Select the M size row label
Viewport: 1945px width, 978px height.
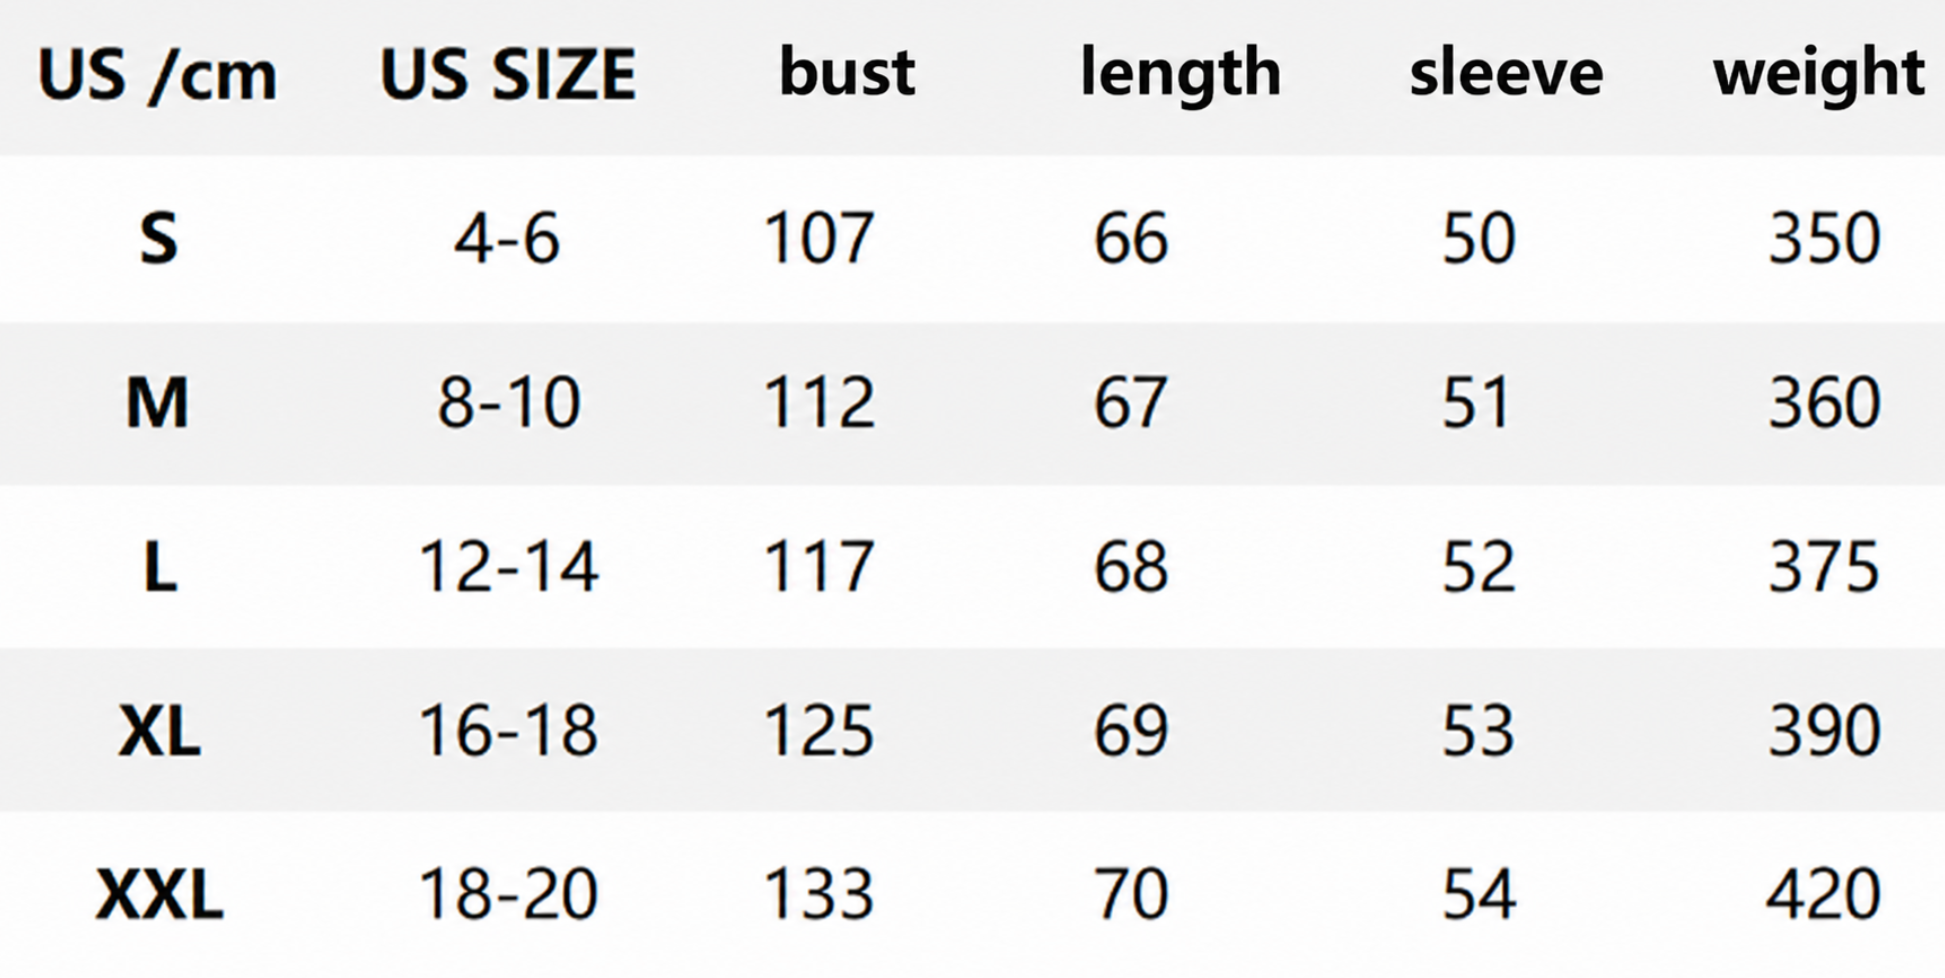click(157, 403)
